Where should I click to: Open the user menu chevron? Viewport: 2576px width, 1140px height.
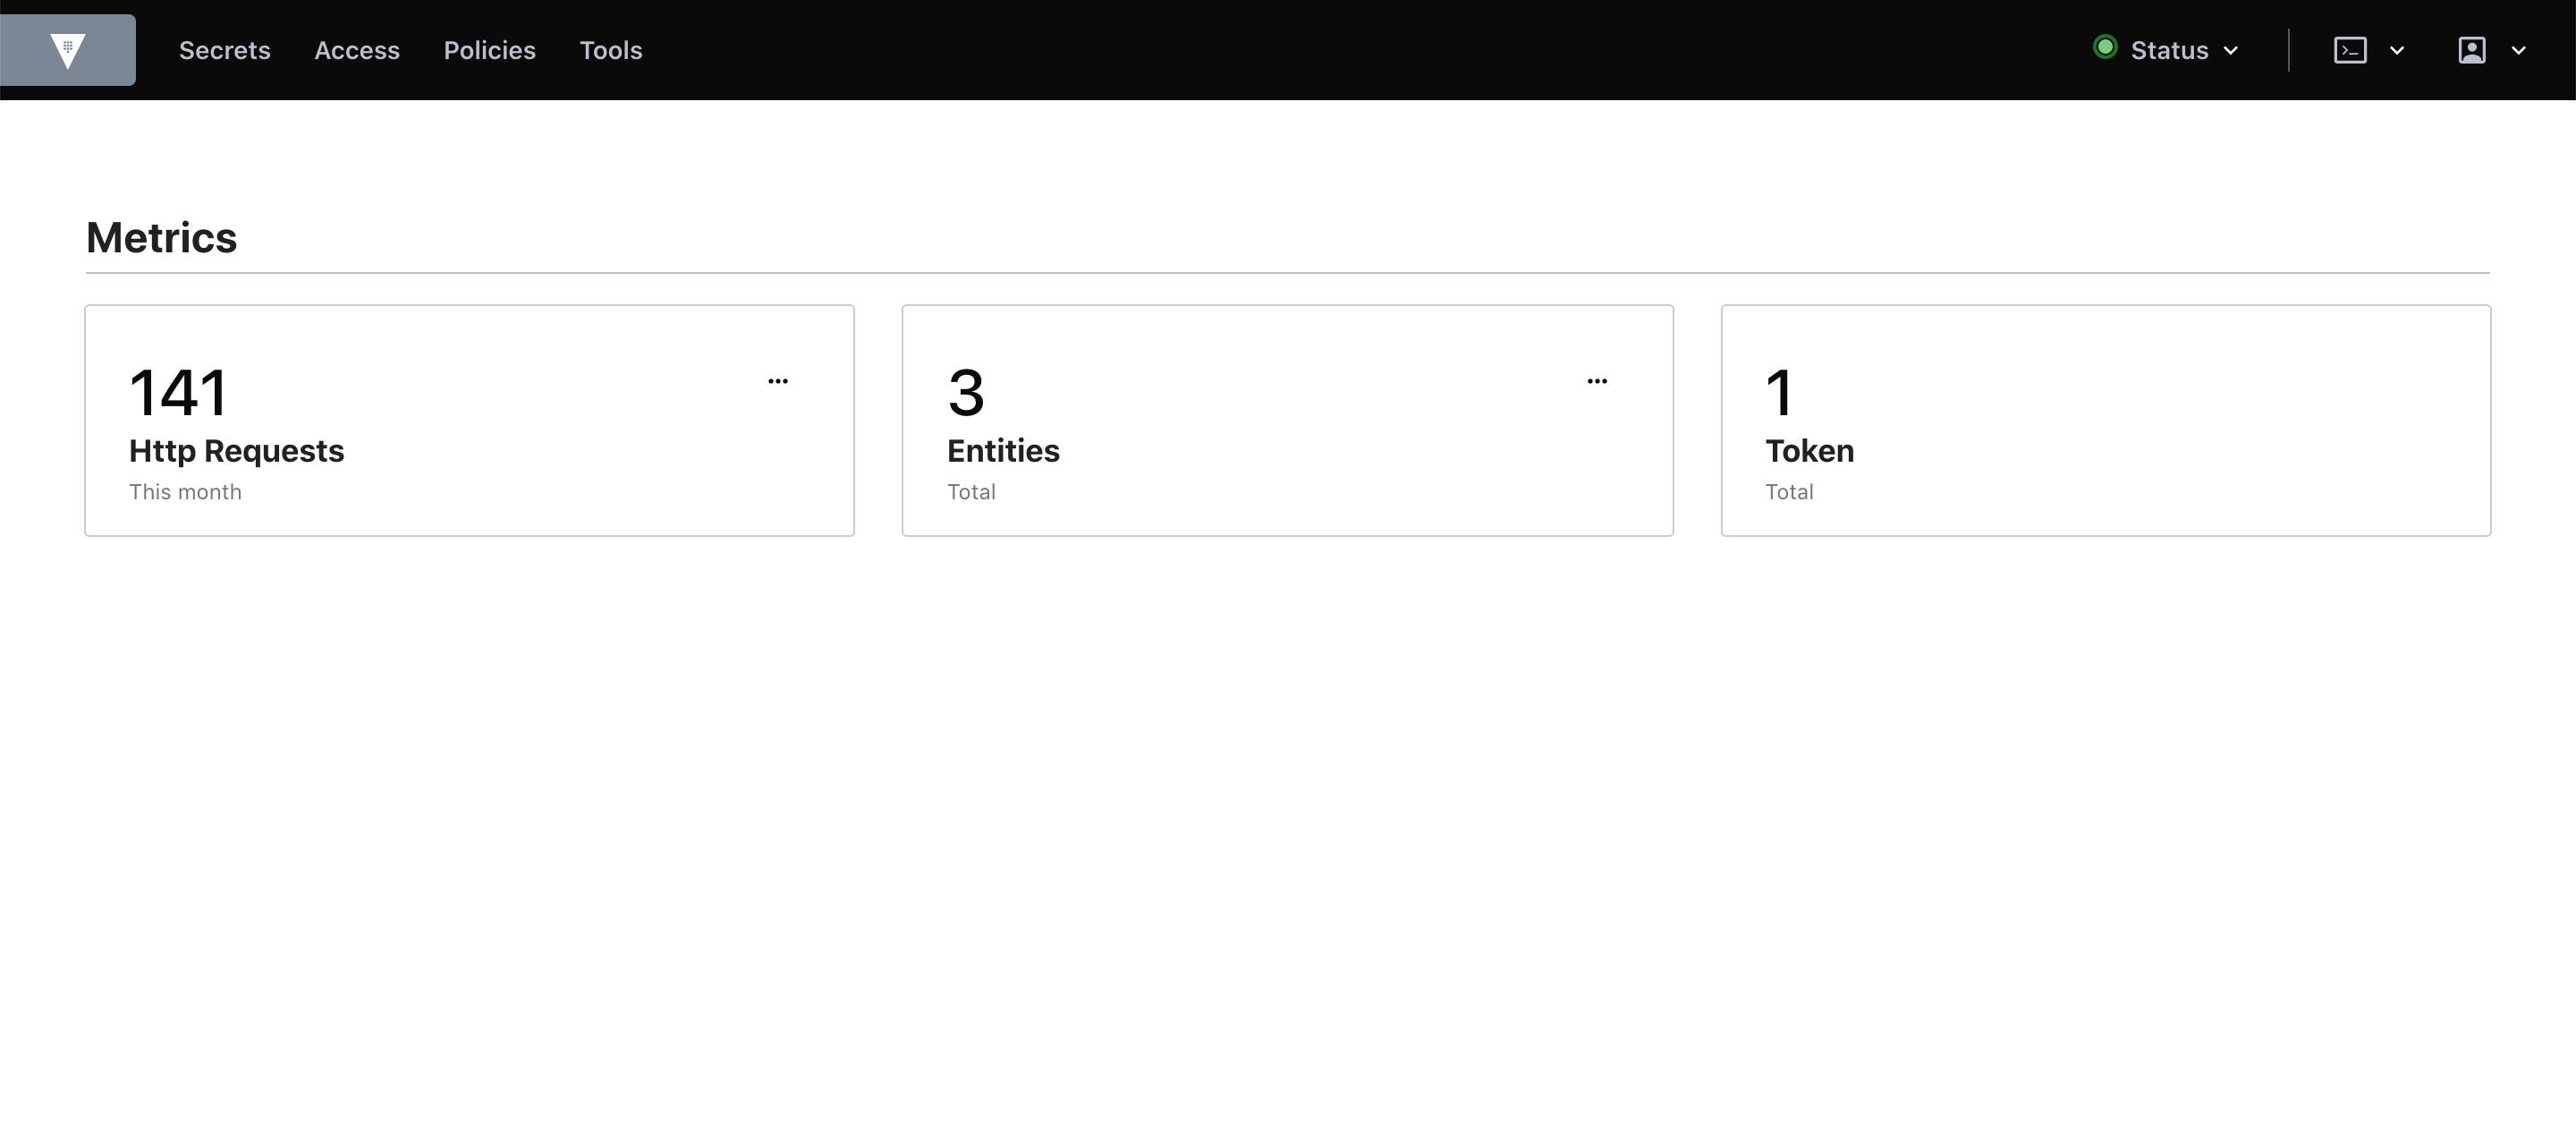click(2518, 50)
